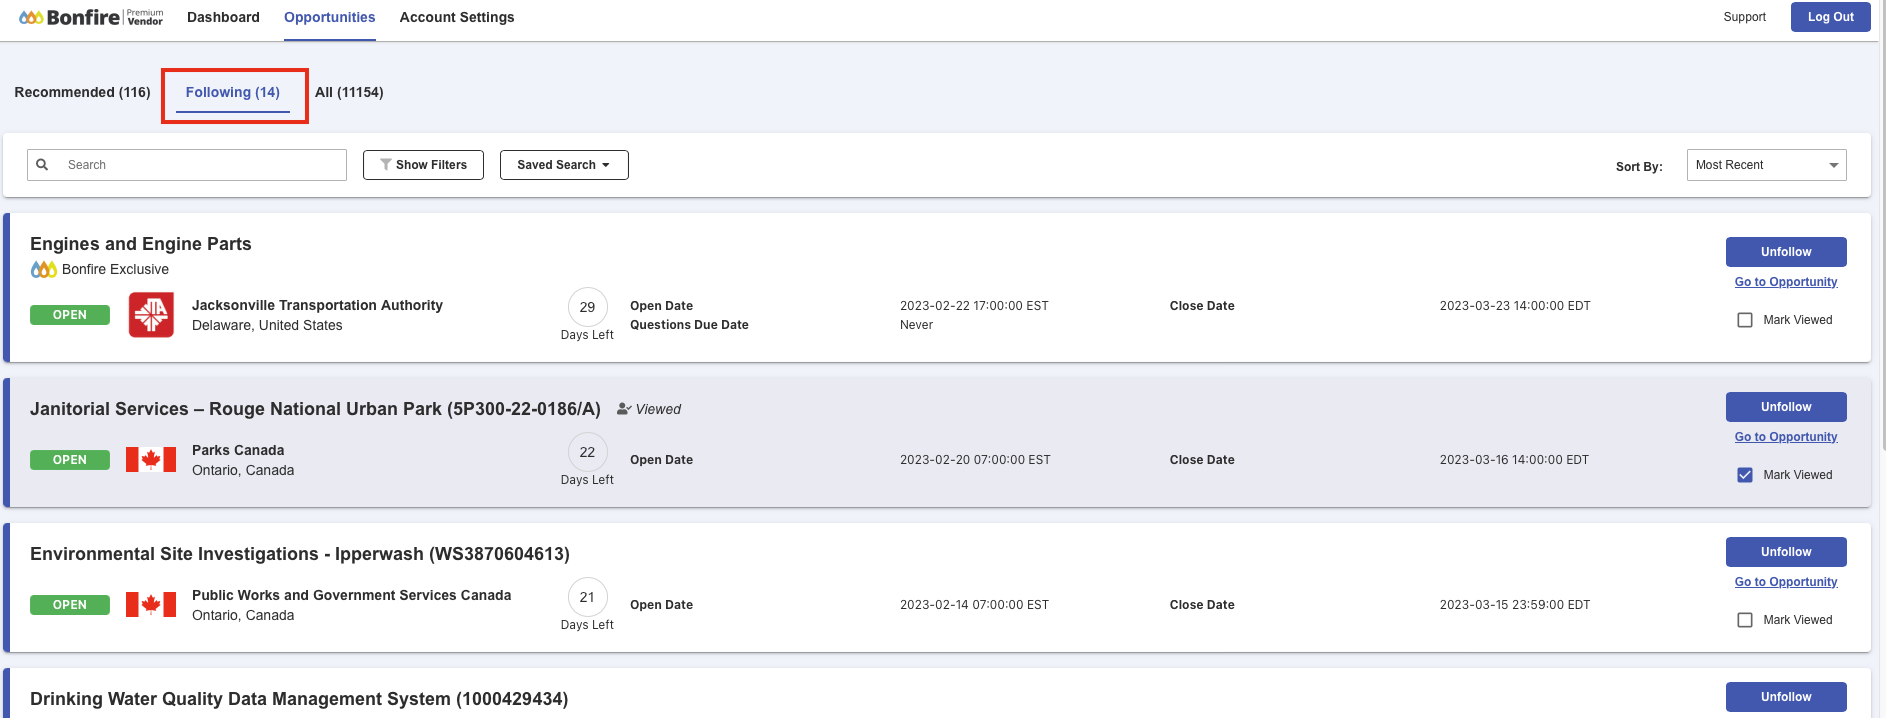Go to Opportunity for Environmental Site Investigations

pyautogui.click(x=1786, y=582)
